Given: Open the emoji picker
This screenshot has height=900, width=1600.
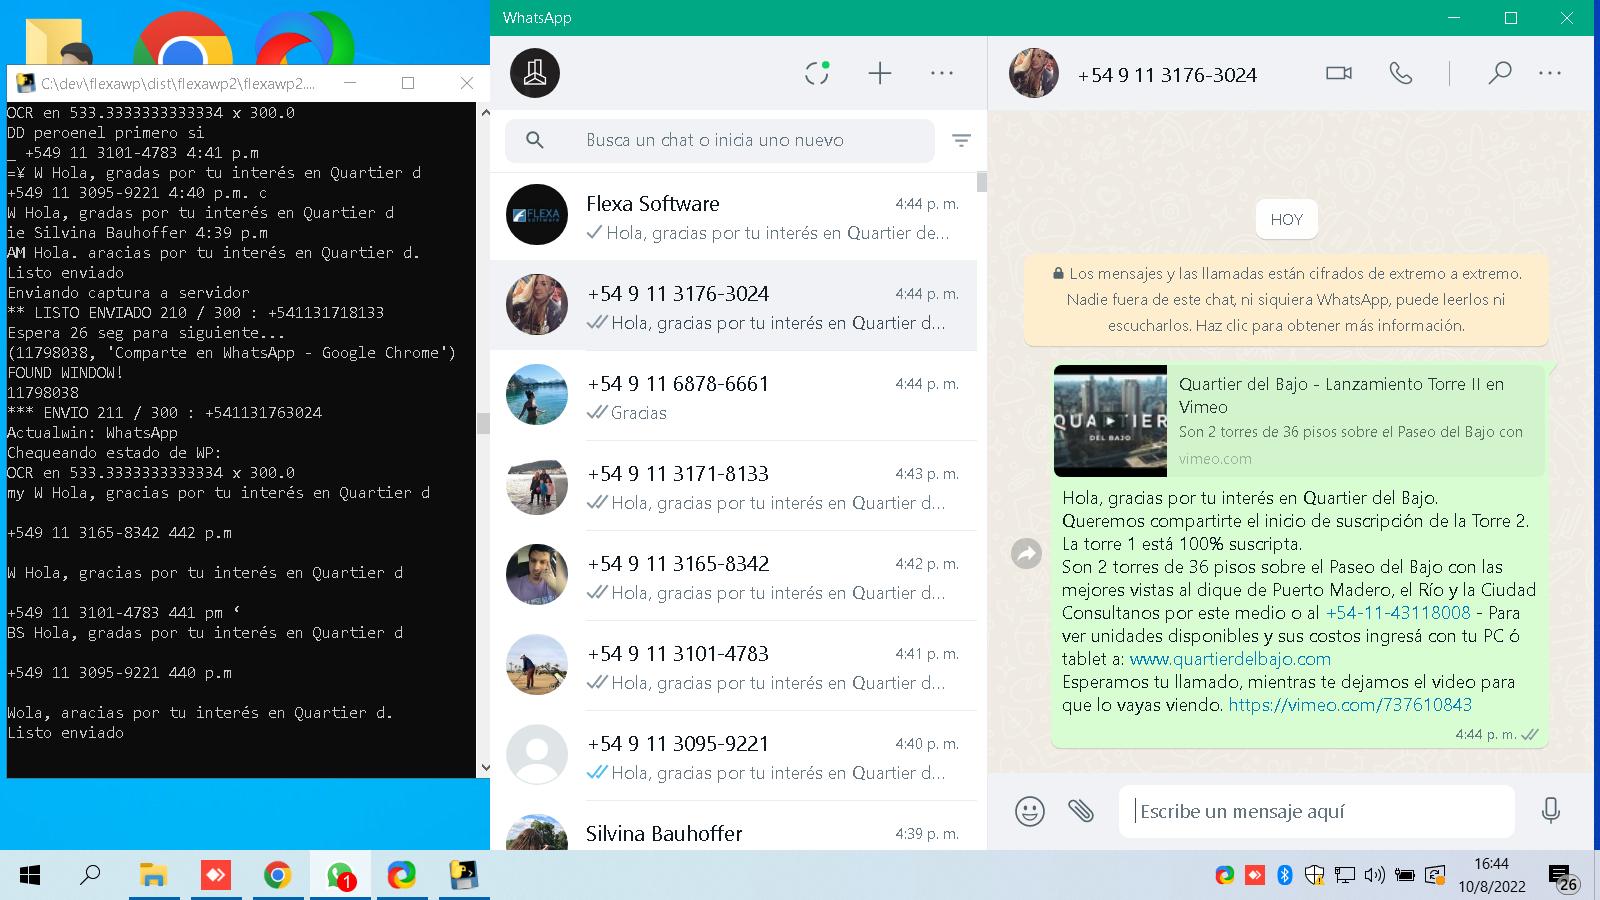Looking at the screenshot, I should [1030, 810].
